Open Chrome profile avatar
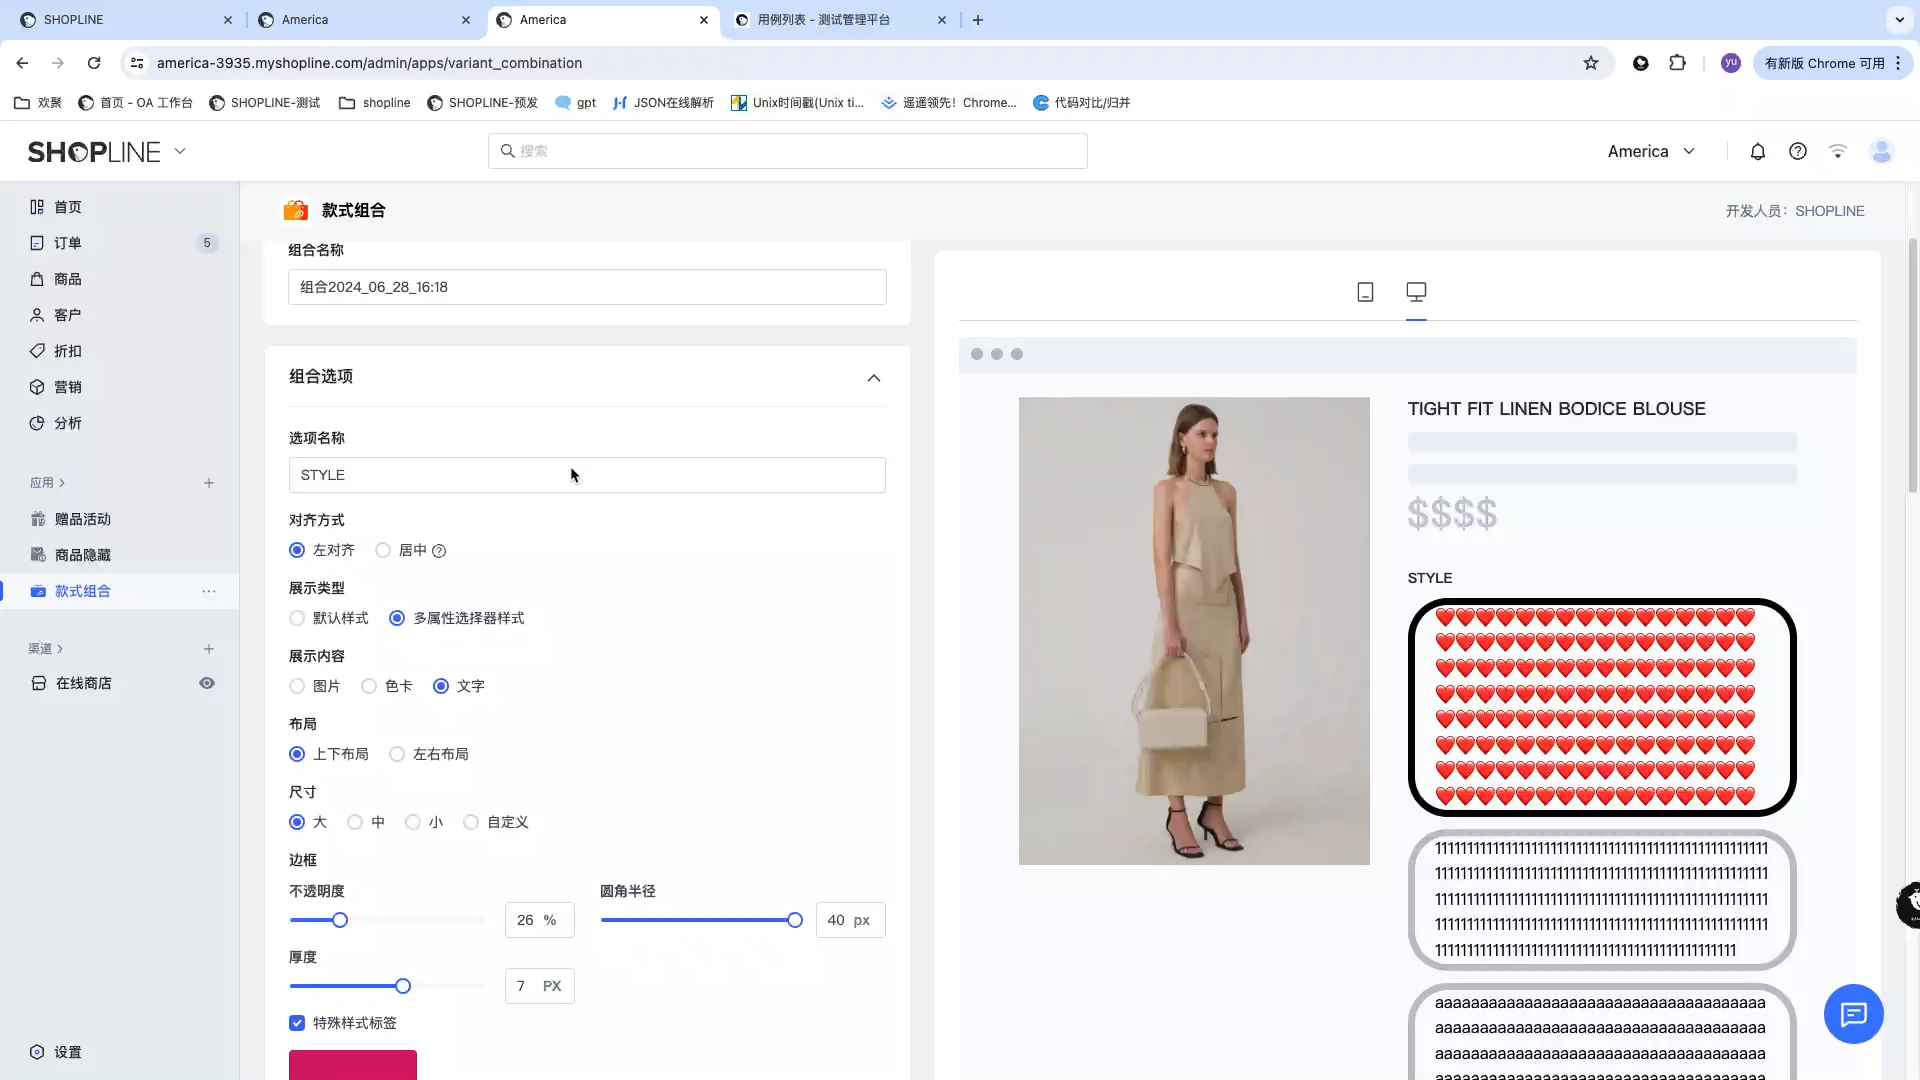Image resolution: width=1920 pixels, height=1080 pixels. [1731, 63]
